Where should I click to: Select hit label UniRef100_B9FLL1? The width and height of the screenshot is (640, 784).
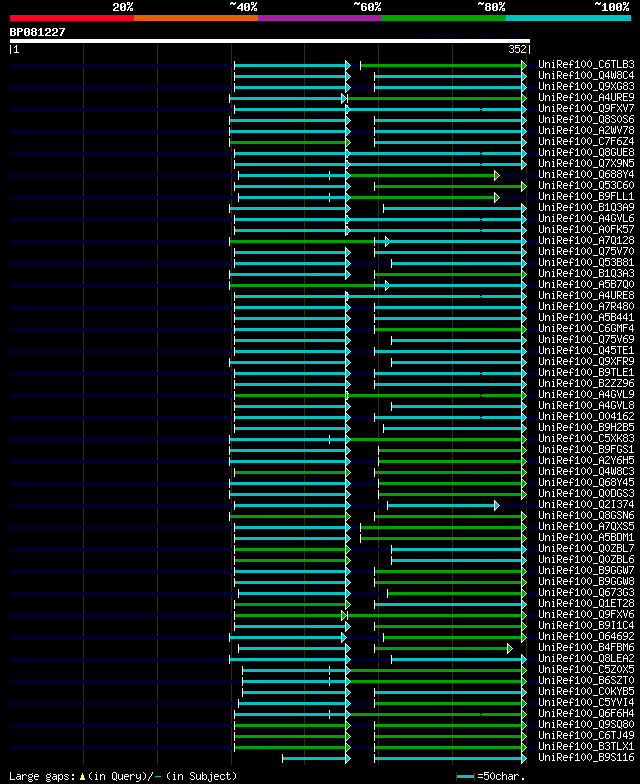pos(586,196)
